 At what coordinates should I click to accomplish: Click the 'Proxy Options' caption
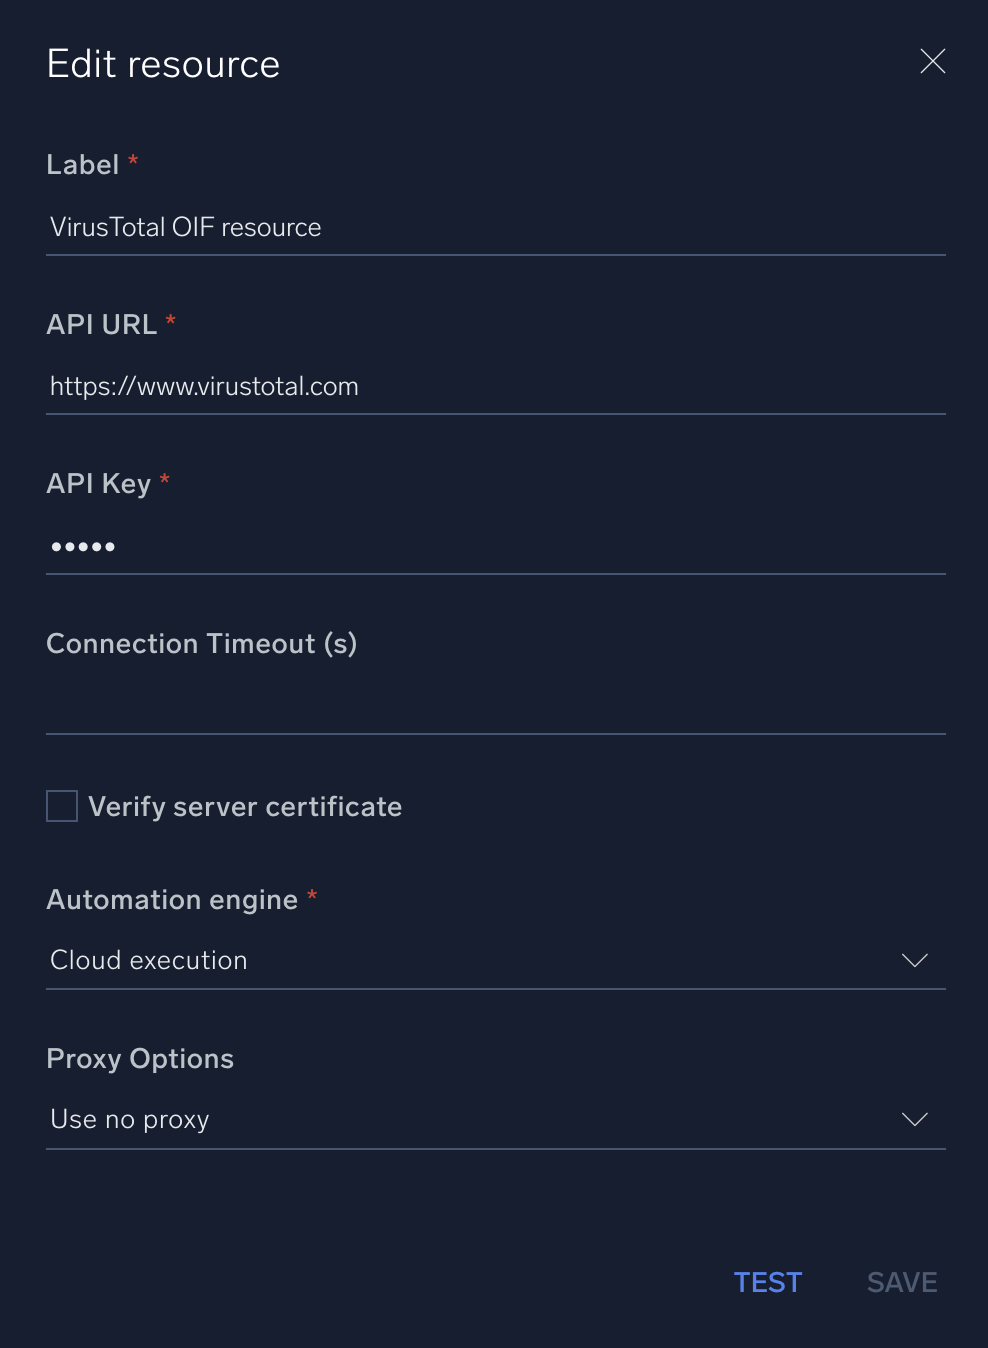[140, 1059]
